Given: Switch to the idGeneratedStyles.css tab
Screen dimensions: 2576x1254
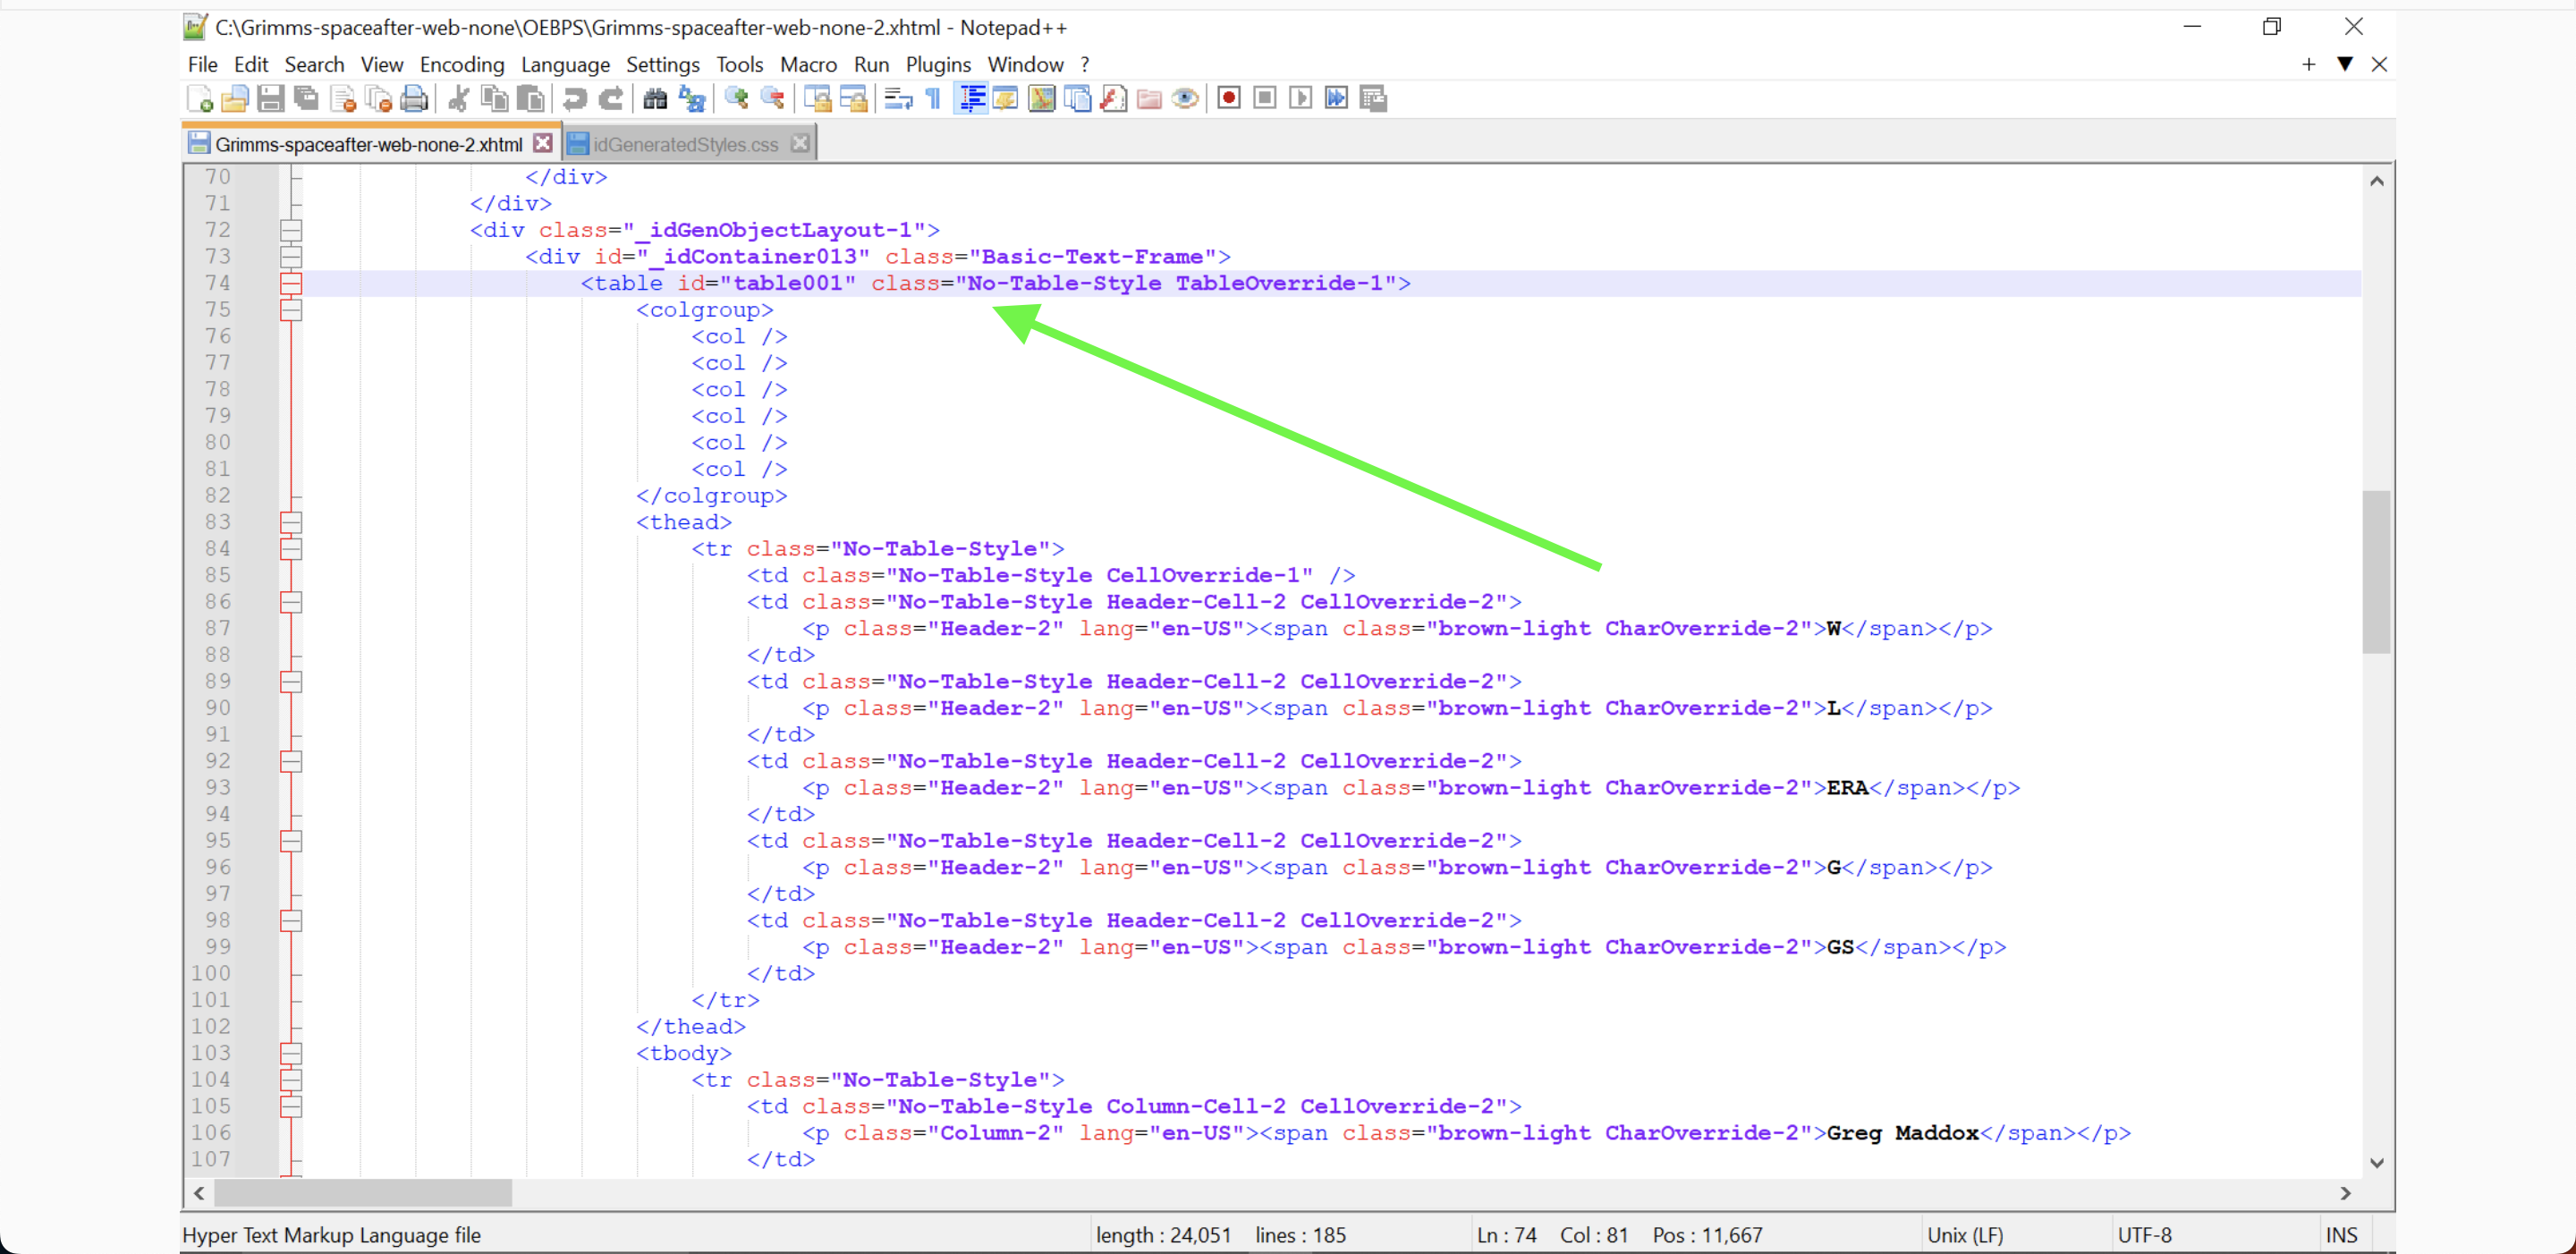Looking at the screenshot, I should pyautogui.click(x=685, y=143).
